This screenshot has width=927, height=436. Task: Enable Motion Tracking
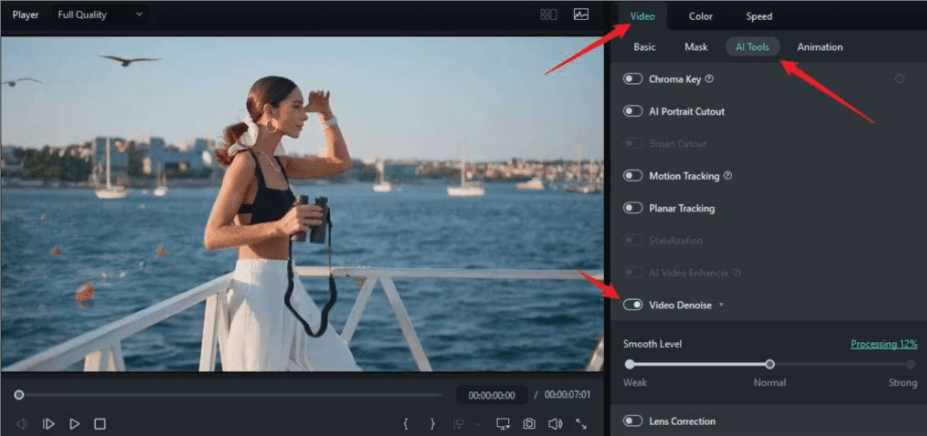click(x=633, y=176)
